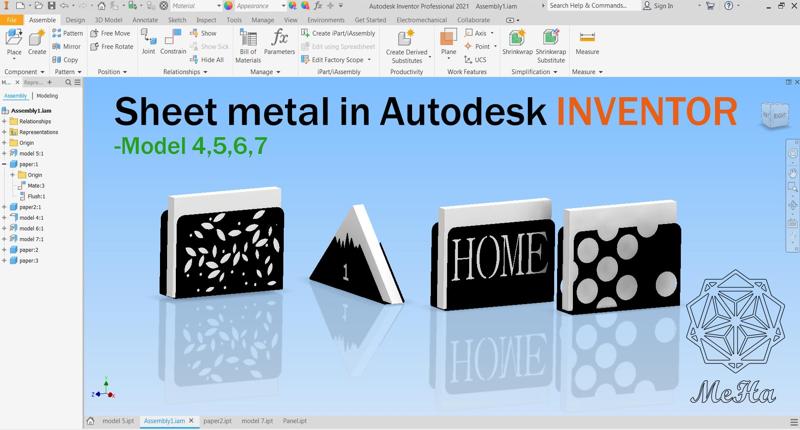800x430 pixels.
Task: Open the File menu tab
Action: (x=11, y=20)
